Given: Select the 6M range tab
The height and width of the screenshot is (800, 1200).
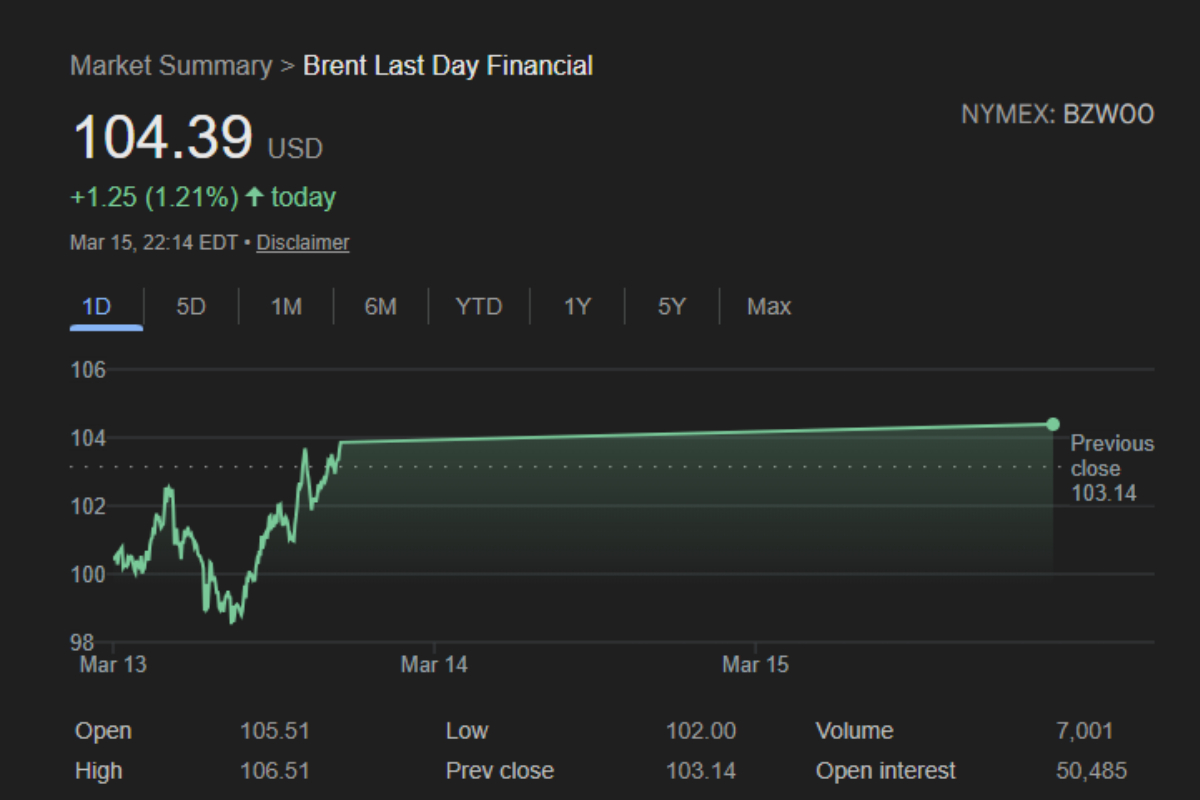Looking at the screenshot, I should (380, 306).
